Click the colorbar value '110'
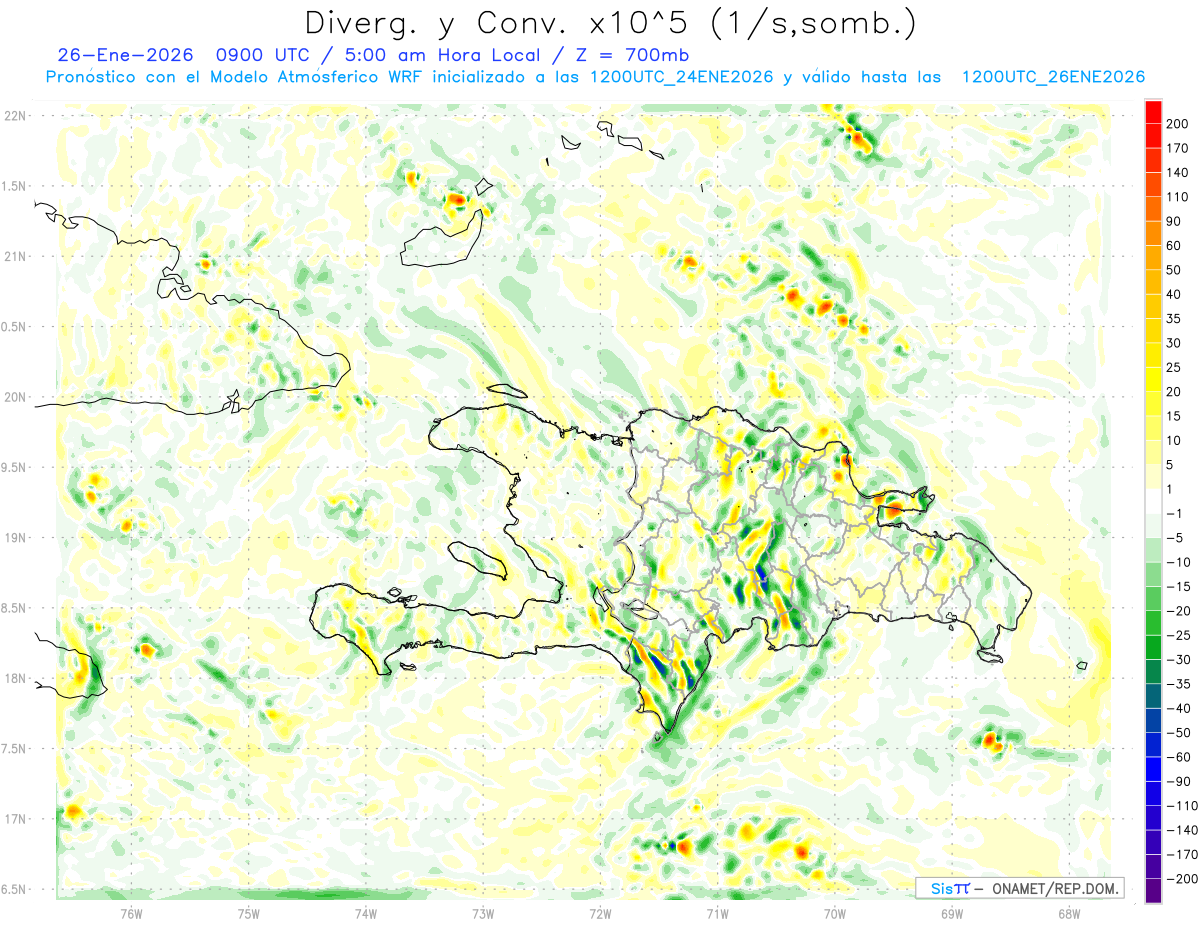Screen dimensions: 1200x927 (x=1177, y=197)
